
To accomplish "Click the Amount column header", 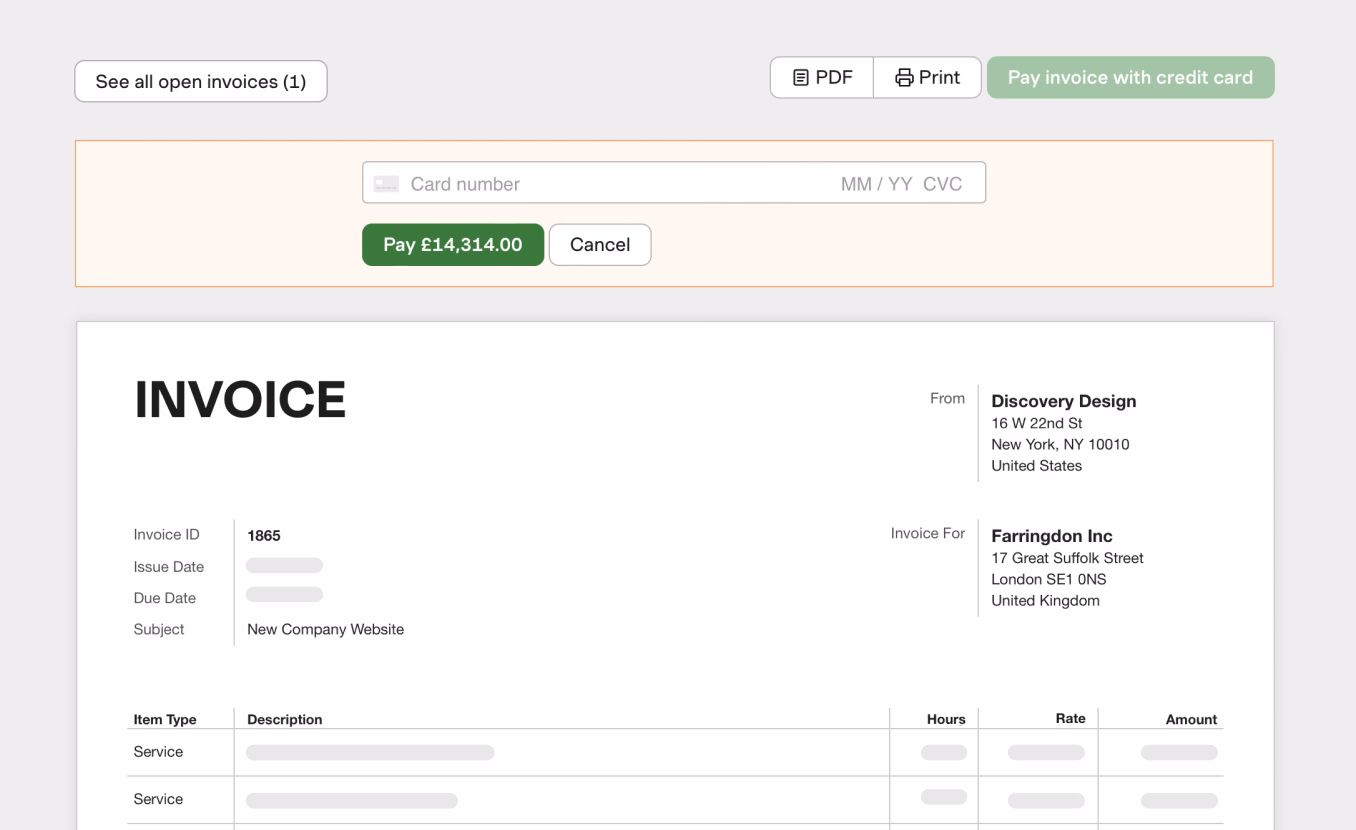I will point(1191,719).
